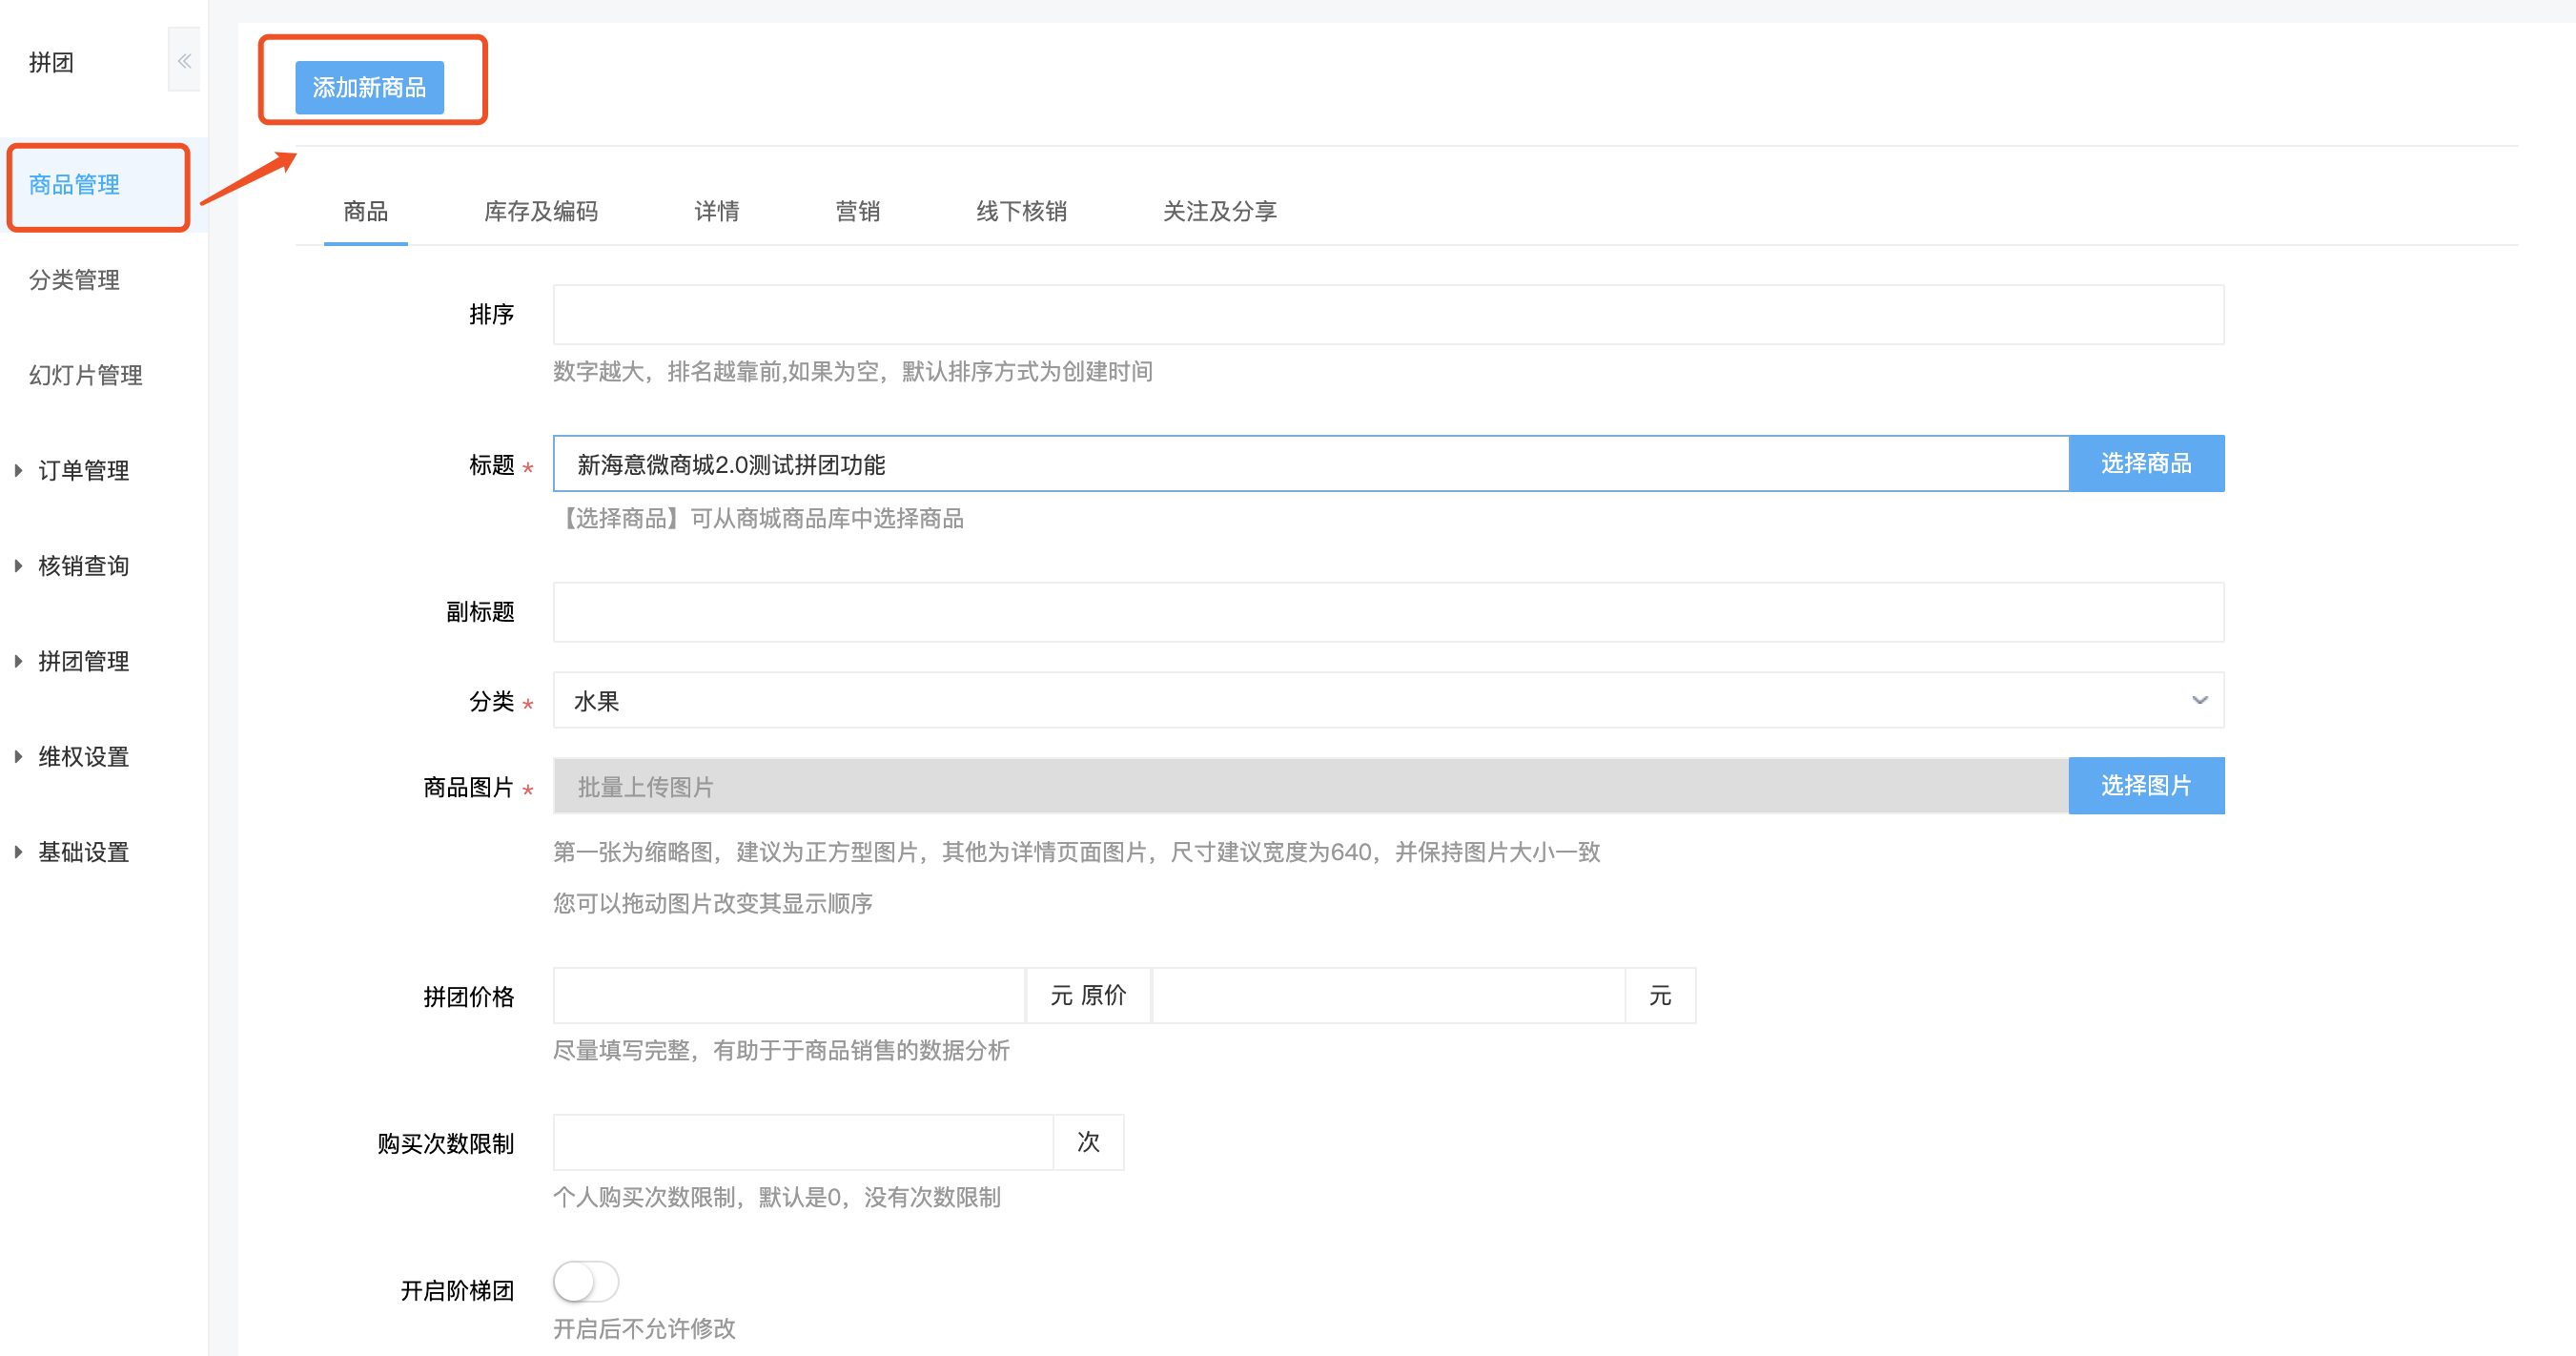Image resolution: width=2576 pixels, height=1356 pixels.
Task: Switch to the 详情 tab
Action: pos(717,211)
